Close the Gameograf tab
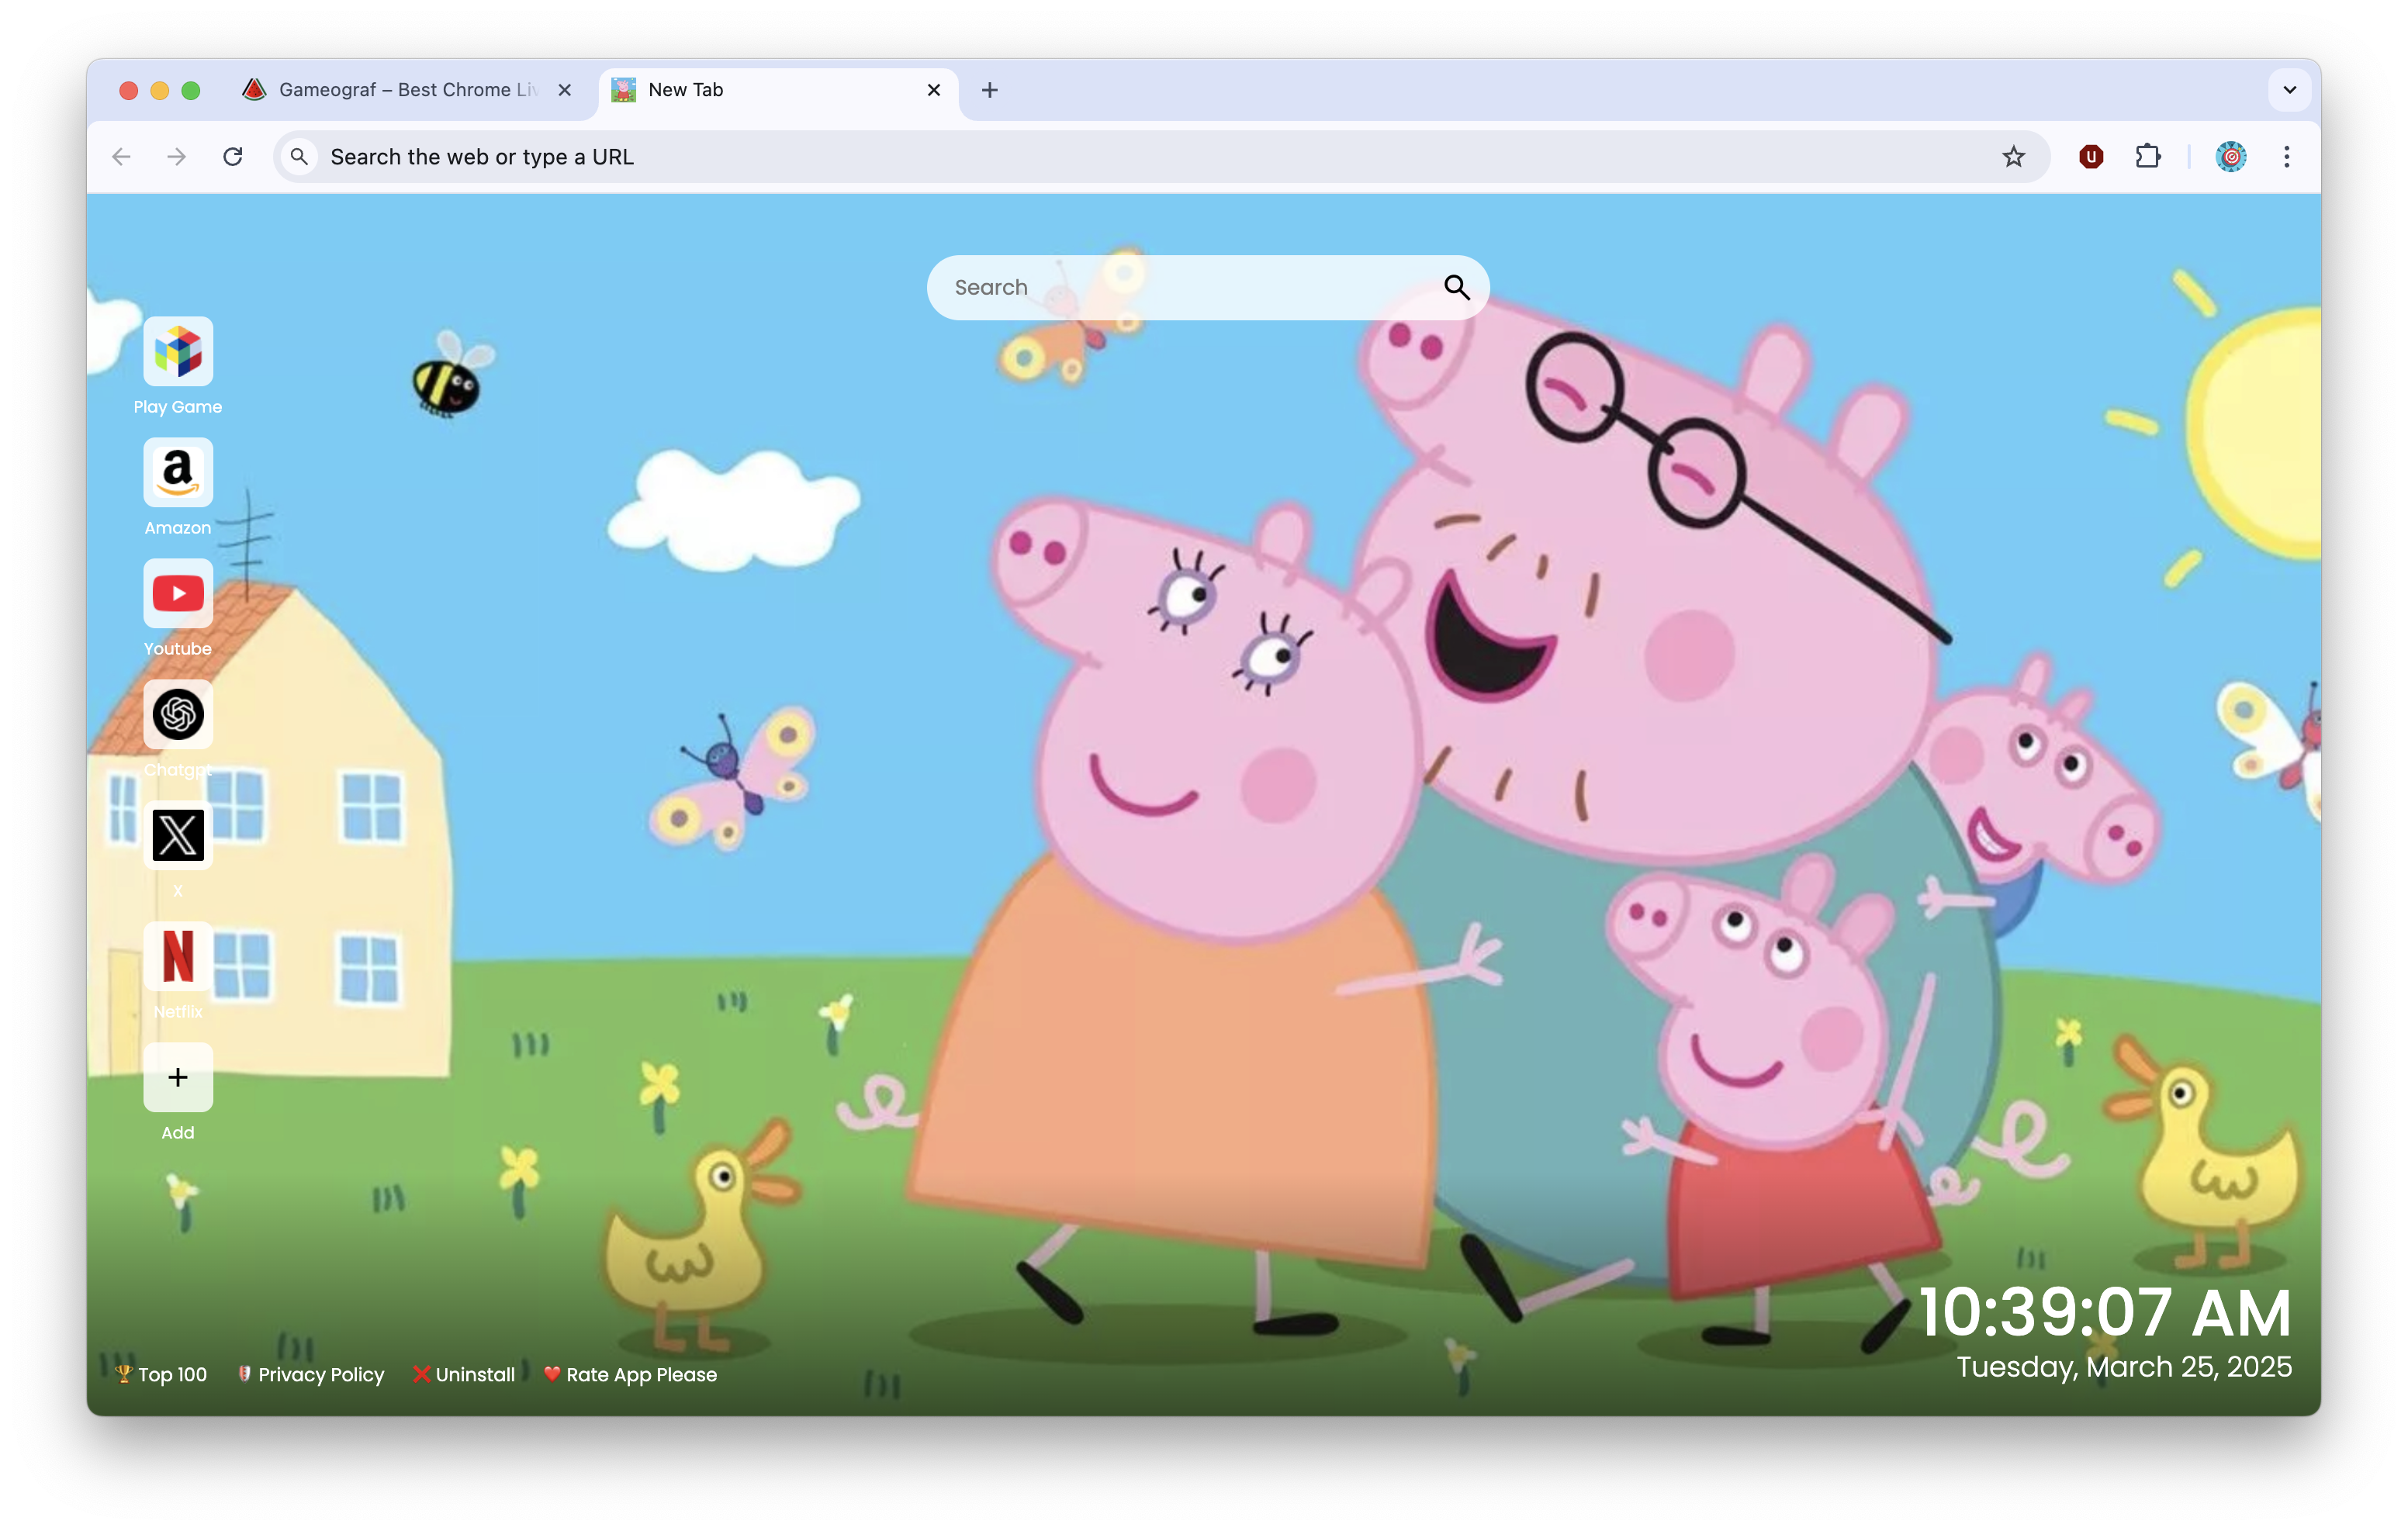Screen dimensions: 2408x1531 tap(565, 90)
